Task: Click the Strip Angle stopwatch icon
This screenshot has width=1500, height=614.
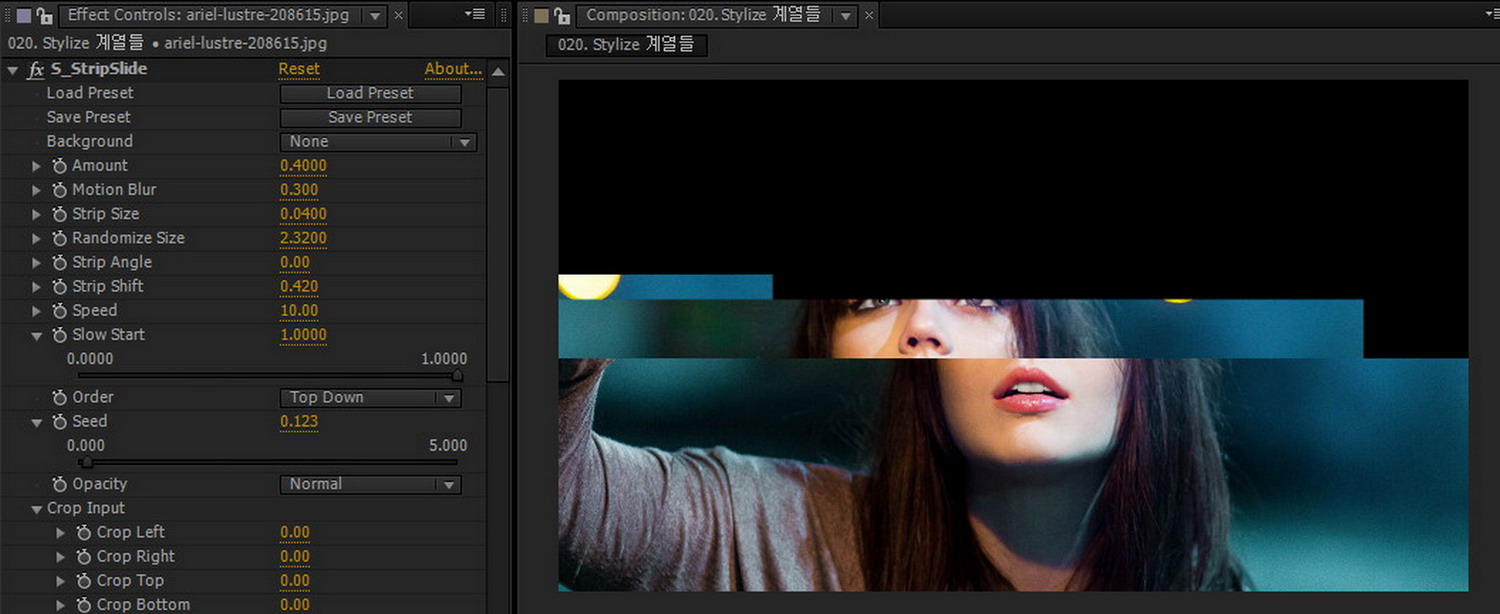Action: coord(60,262)
